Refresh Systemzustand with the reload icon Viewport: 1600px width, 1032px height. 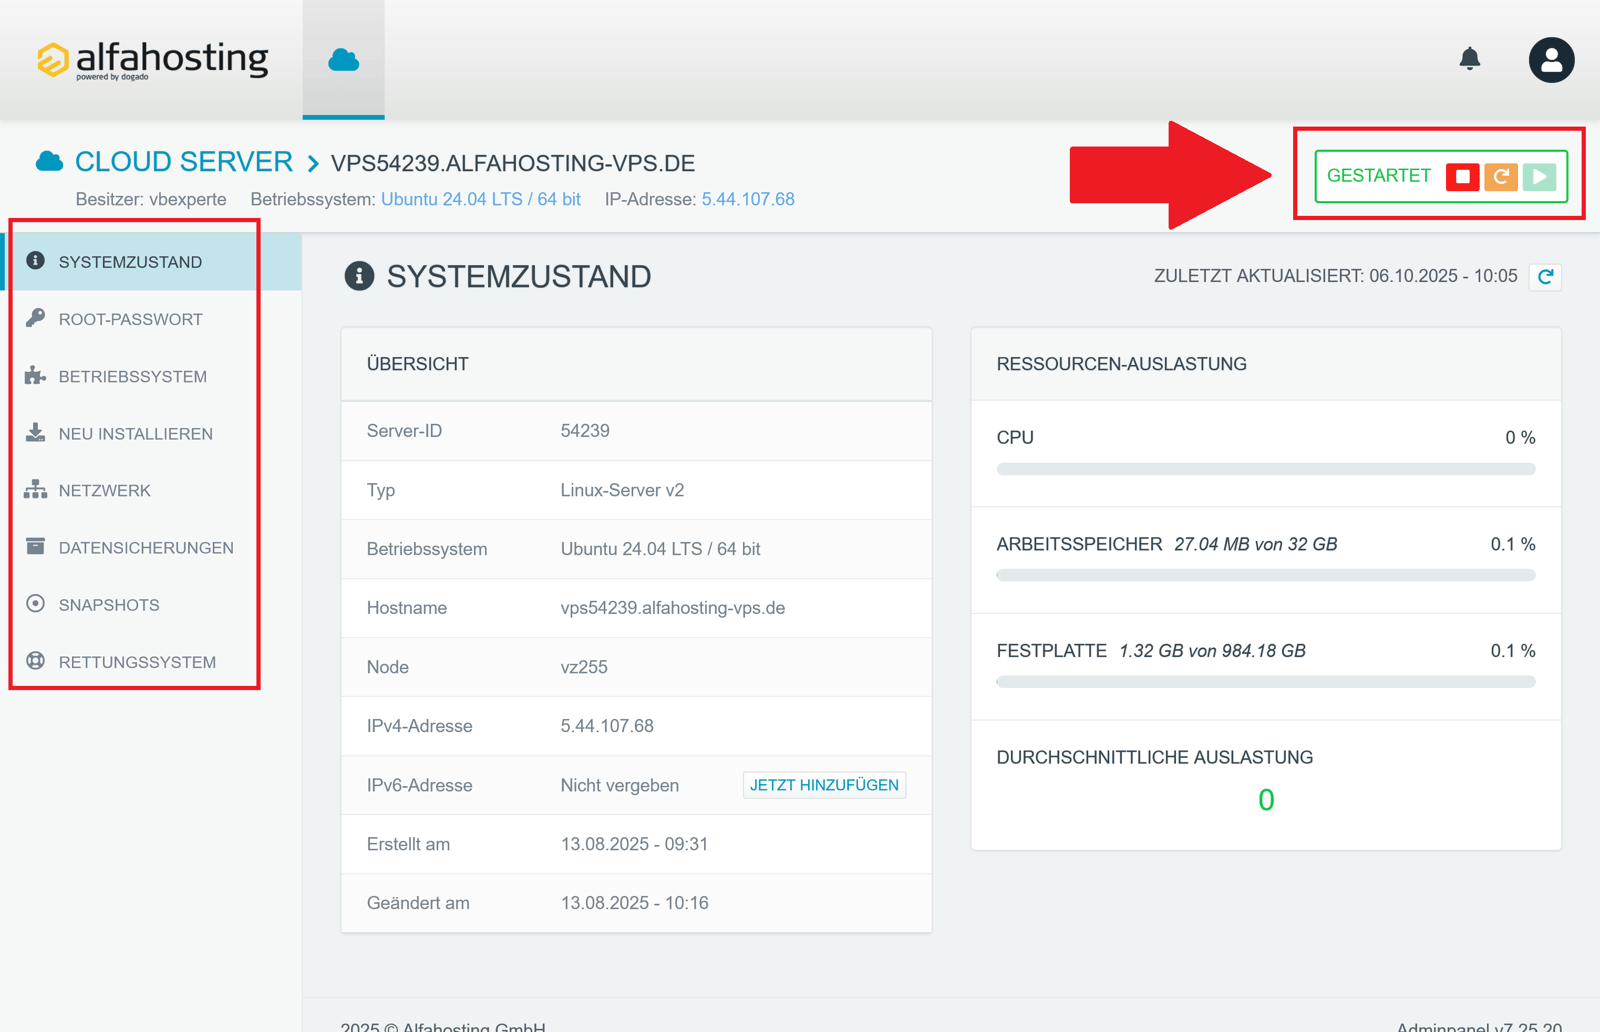click(1545, 277)
